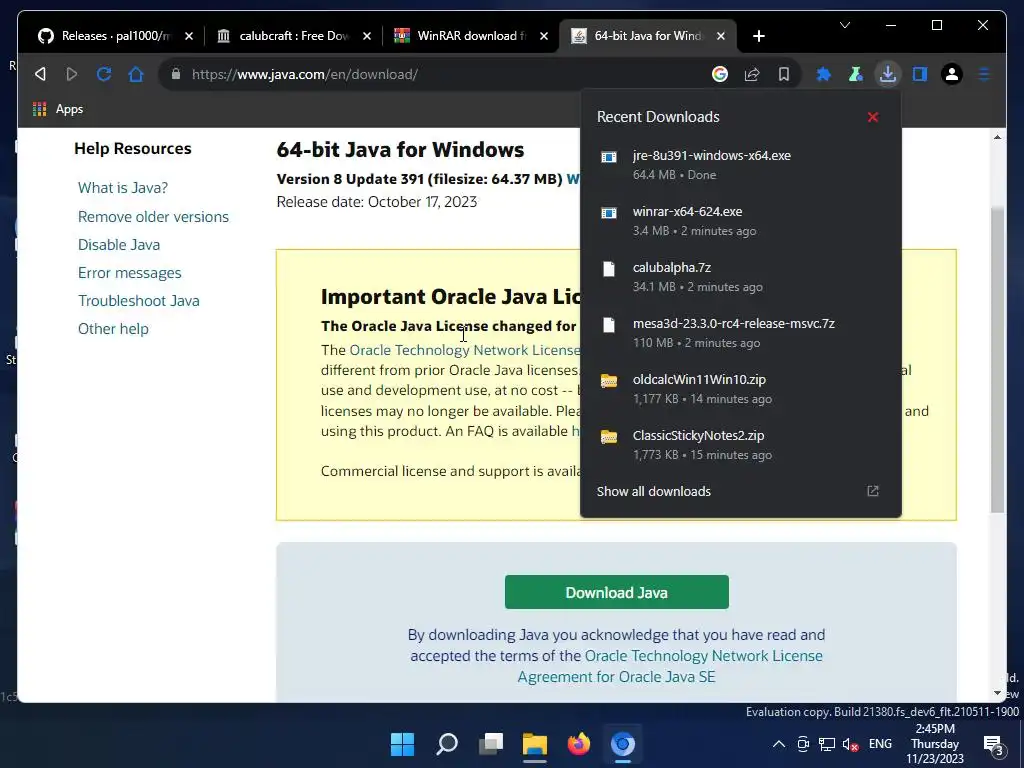Open ClassicStickyNotes2.zip download entry

pos(741,445)
